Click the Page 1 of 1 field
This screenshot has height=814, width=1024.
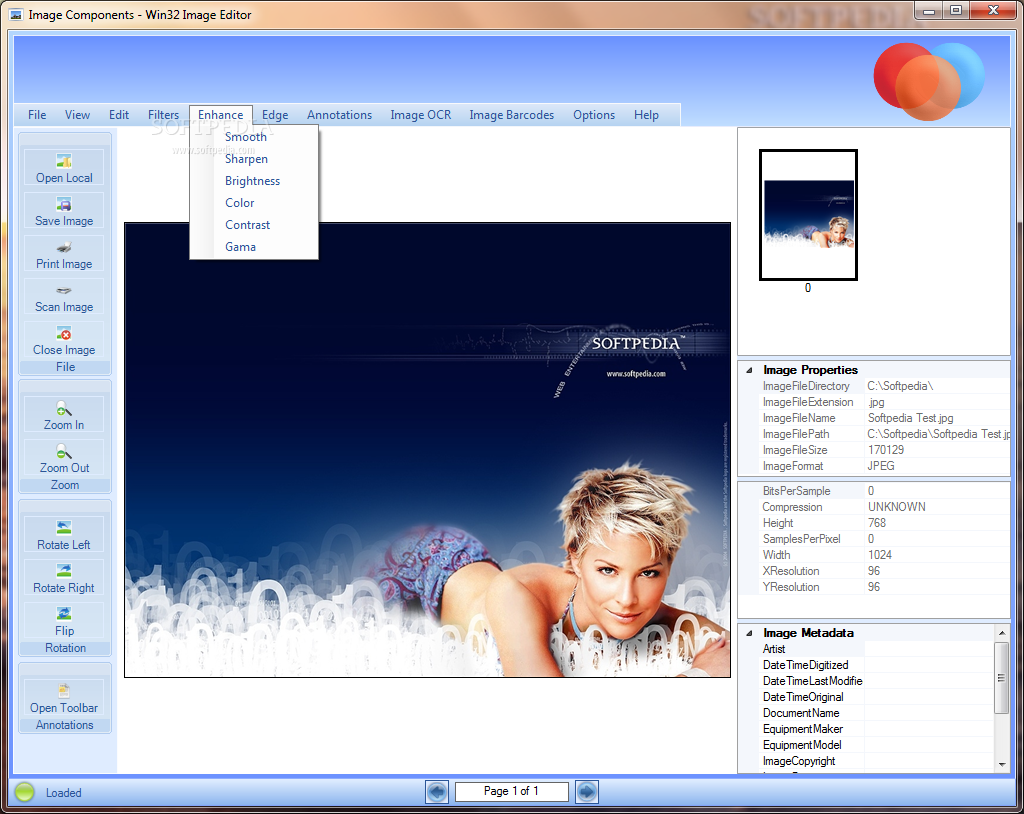(x=511, y=791)
